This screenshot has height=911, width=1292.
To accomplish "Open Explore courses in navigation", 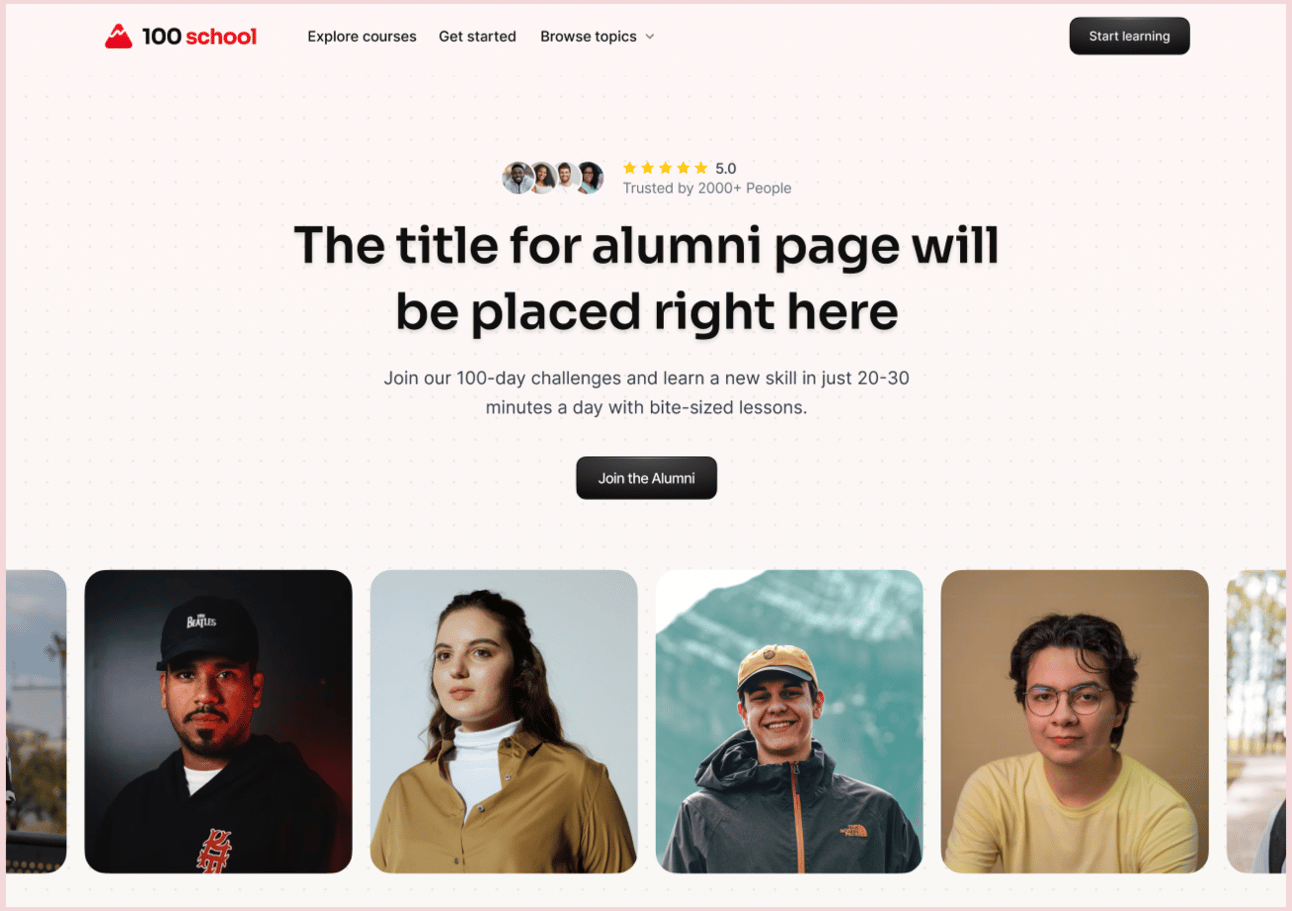I will click(x=362, y=36).
